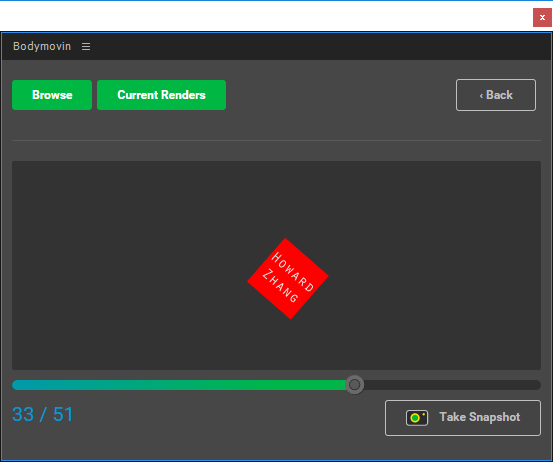This screenshot has height=462, width=553.
Task: Click the 33 / 51 frame counter
Action: (x=42, y=414)
